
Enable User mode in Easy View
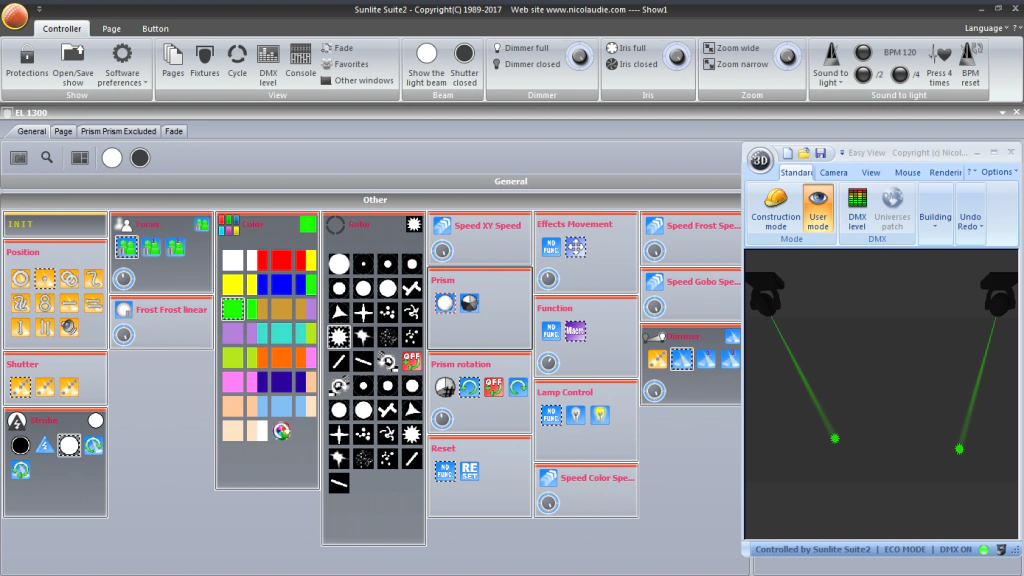818,208
